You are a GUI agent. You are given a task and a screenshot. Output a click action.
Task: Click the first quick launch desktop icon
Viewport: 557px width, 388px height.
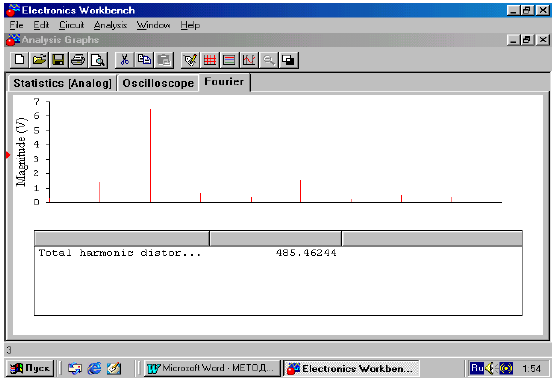pyautogui.click(x=75, y=368)
